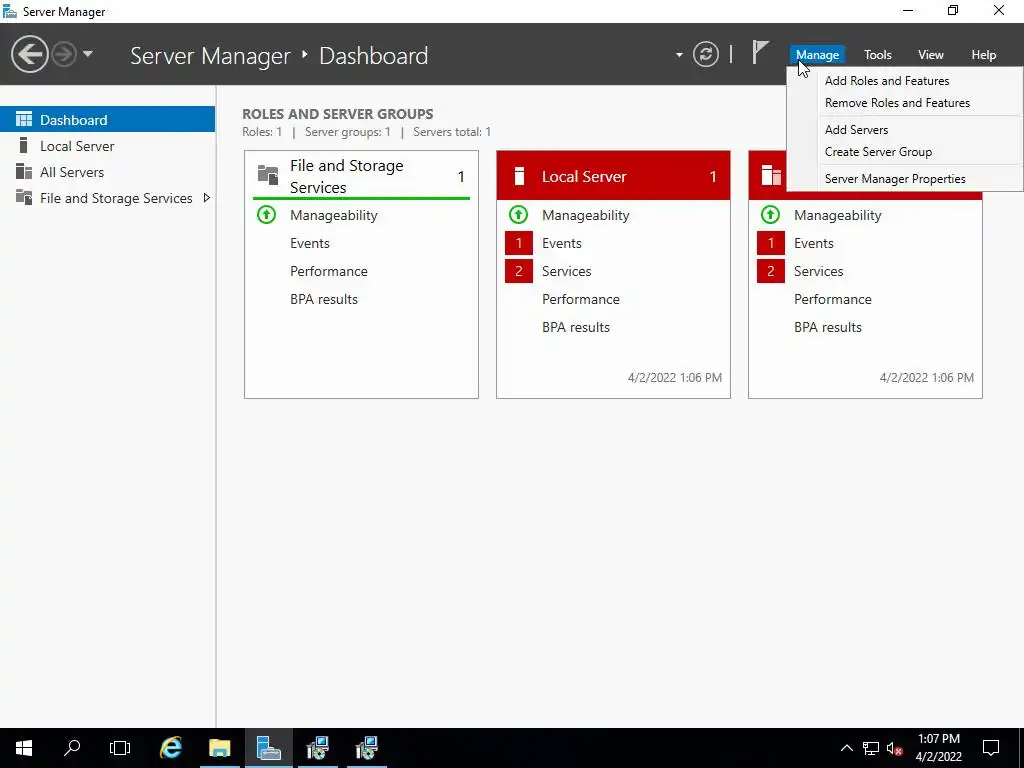The width and height of the screenshot is (1024, 768).
Task: Open Events in Local Server tile
Action: pyautogui.click(x=562, y=244)
